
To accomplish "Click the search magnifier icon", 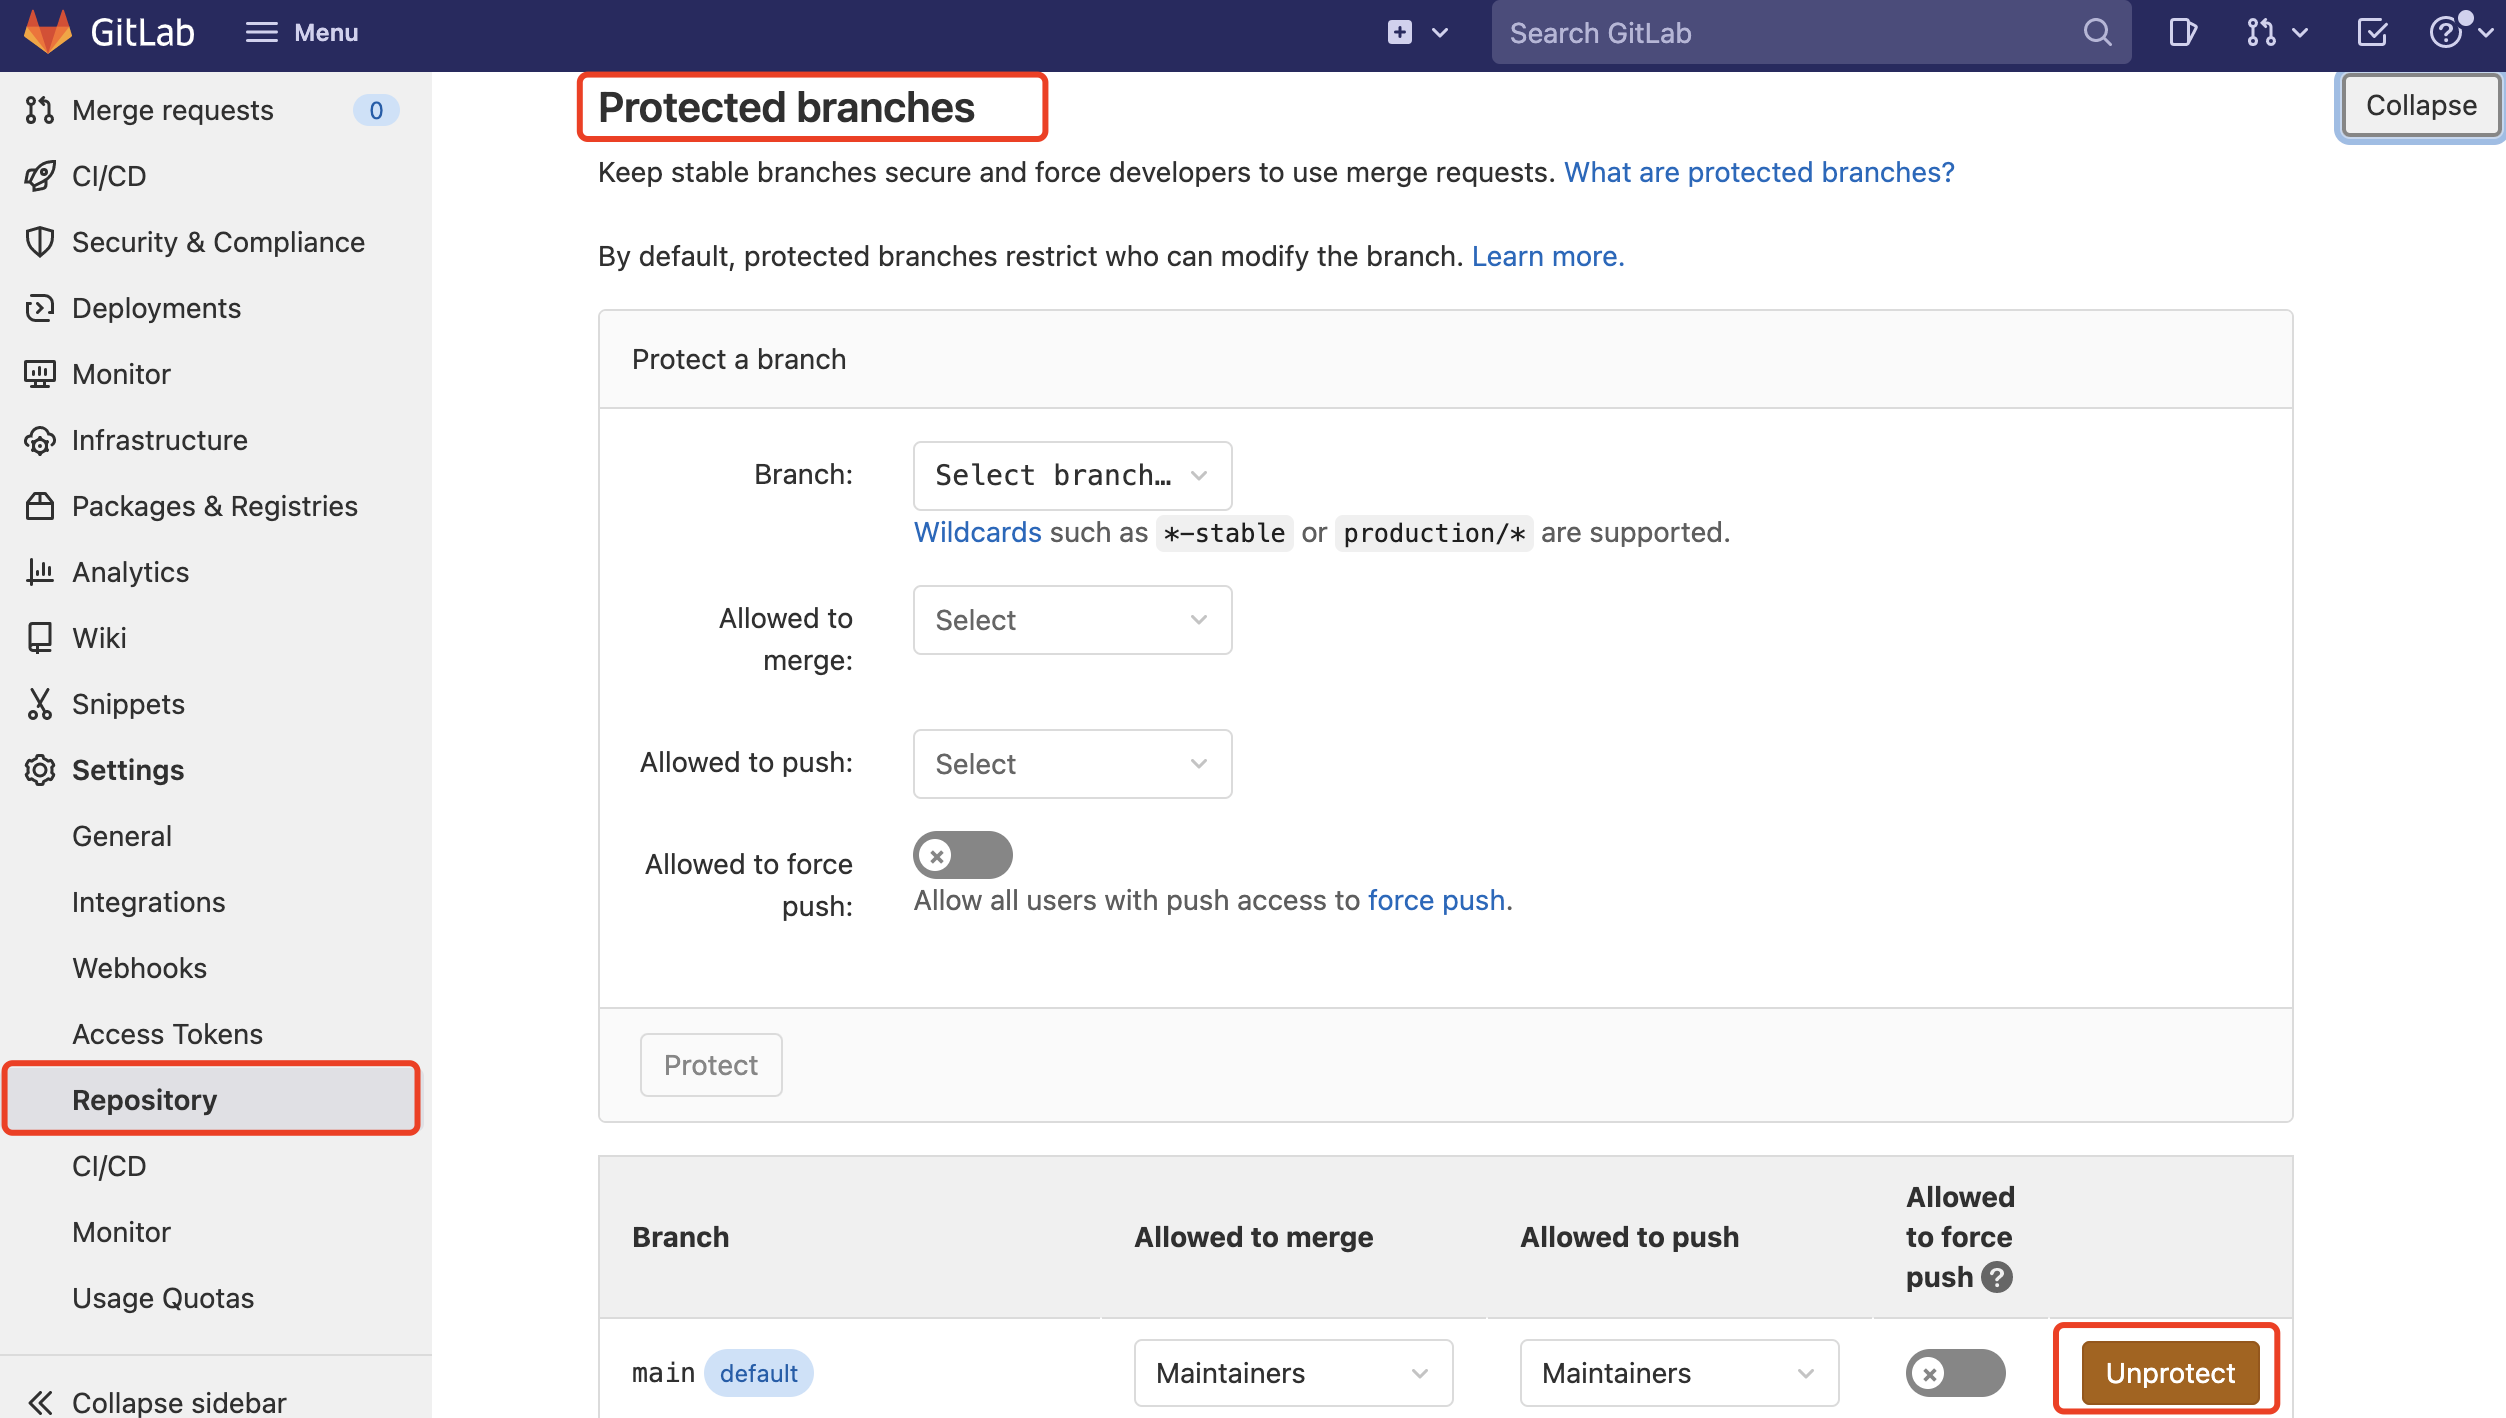I will click(2097, 33).
